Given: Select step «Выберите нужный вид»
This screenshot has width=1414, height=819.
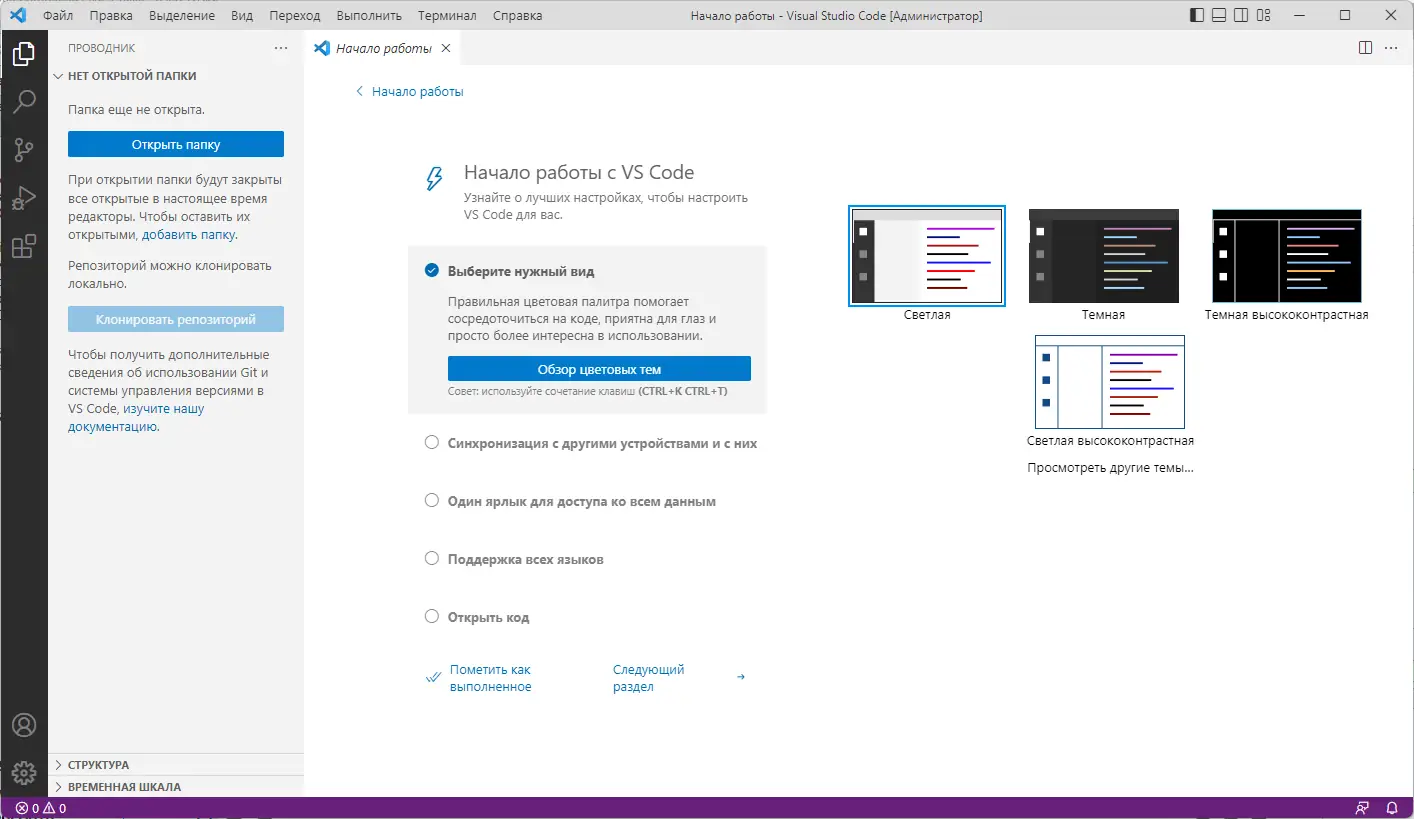Looking at the screenshot, I should point(588,330).
